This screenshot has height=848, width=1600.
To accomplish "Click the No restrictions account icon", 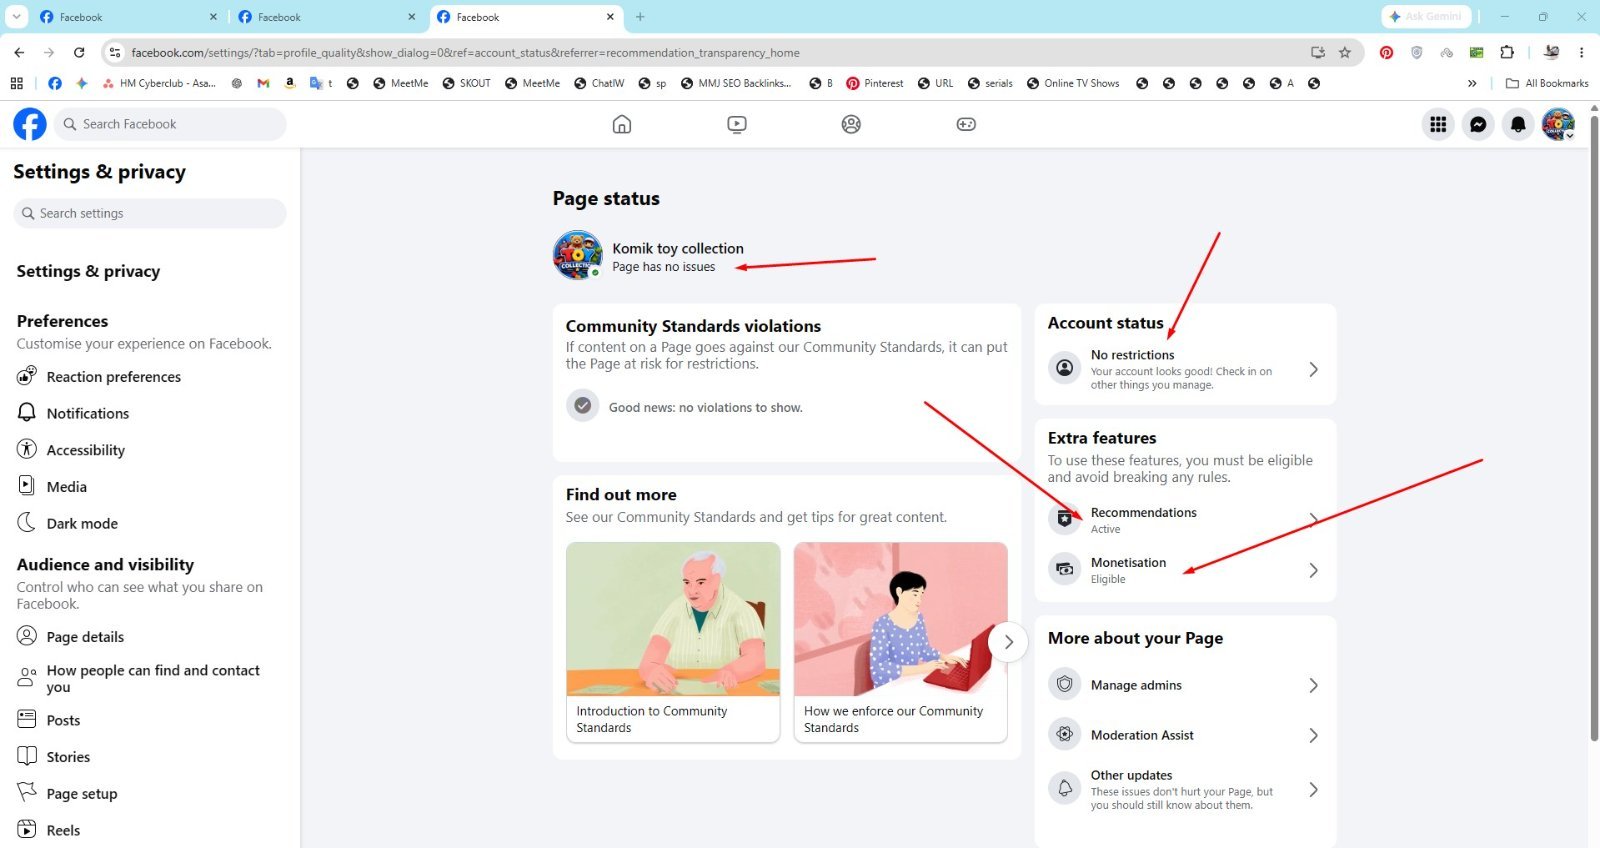I will (1065, 368).
